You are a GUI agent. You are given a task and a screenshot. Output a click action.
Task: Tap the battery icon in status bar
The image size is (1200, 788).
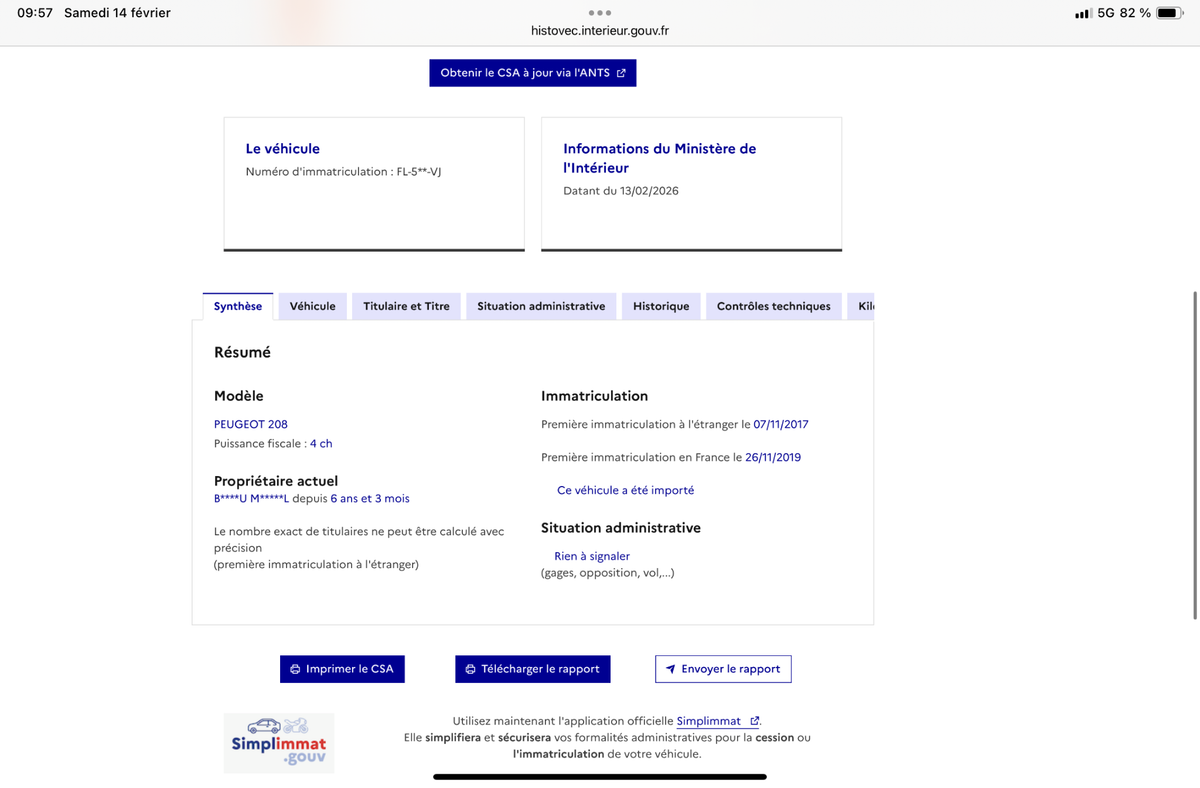tap(1169, 13)
